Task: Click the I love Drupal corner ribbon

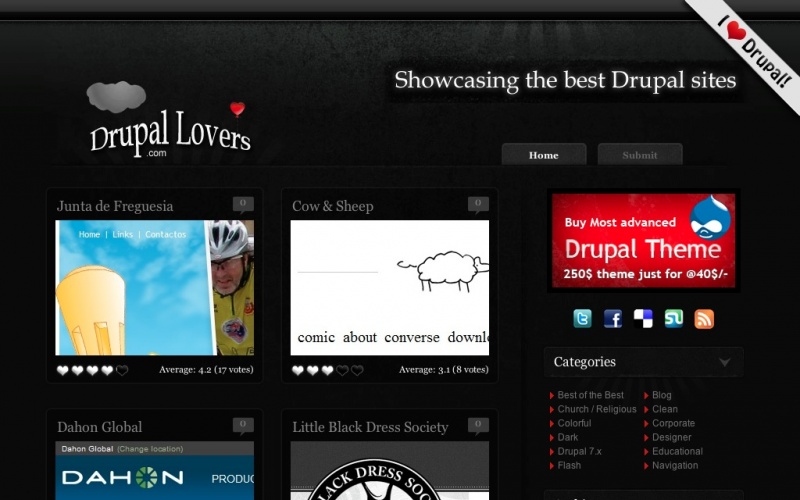Action: [x=754, y=51]
